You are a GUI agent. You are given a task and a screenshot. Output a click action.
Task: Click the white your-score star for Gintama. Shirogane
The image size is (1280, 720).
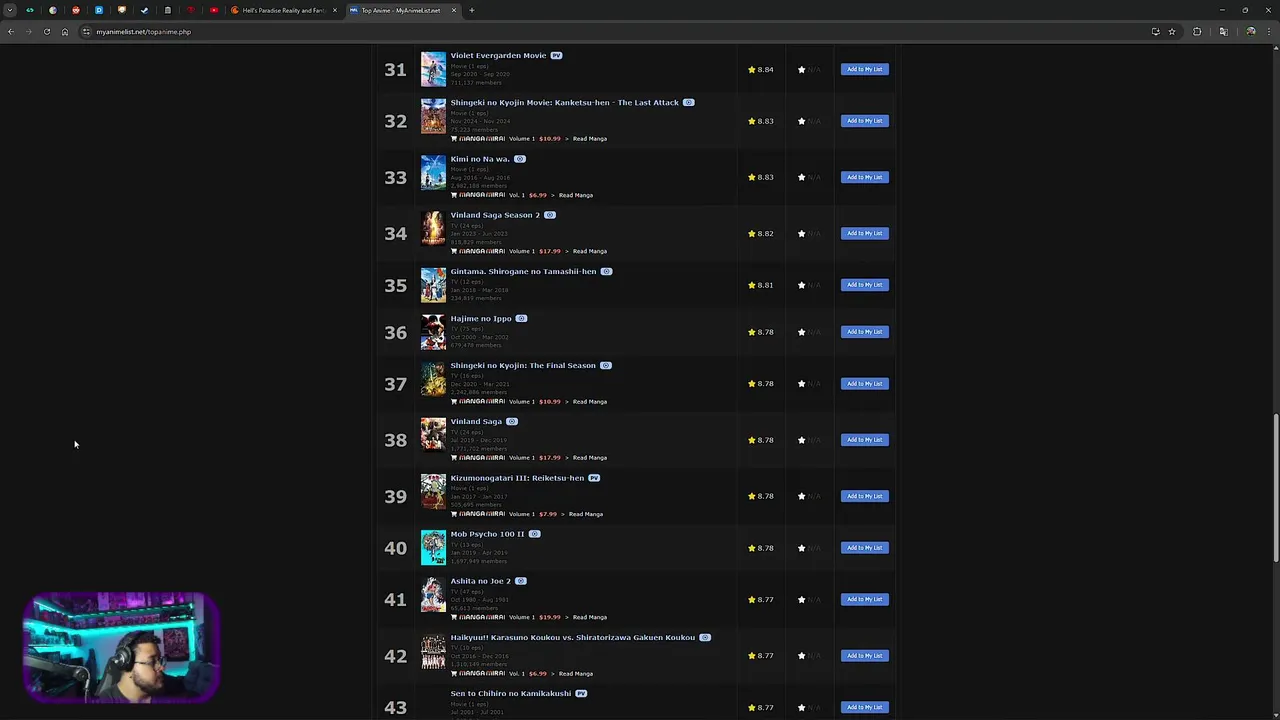click(x=801, y=285)
